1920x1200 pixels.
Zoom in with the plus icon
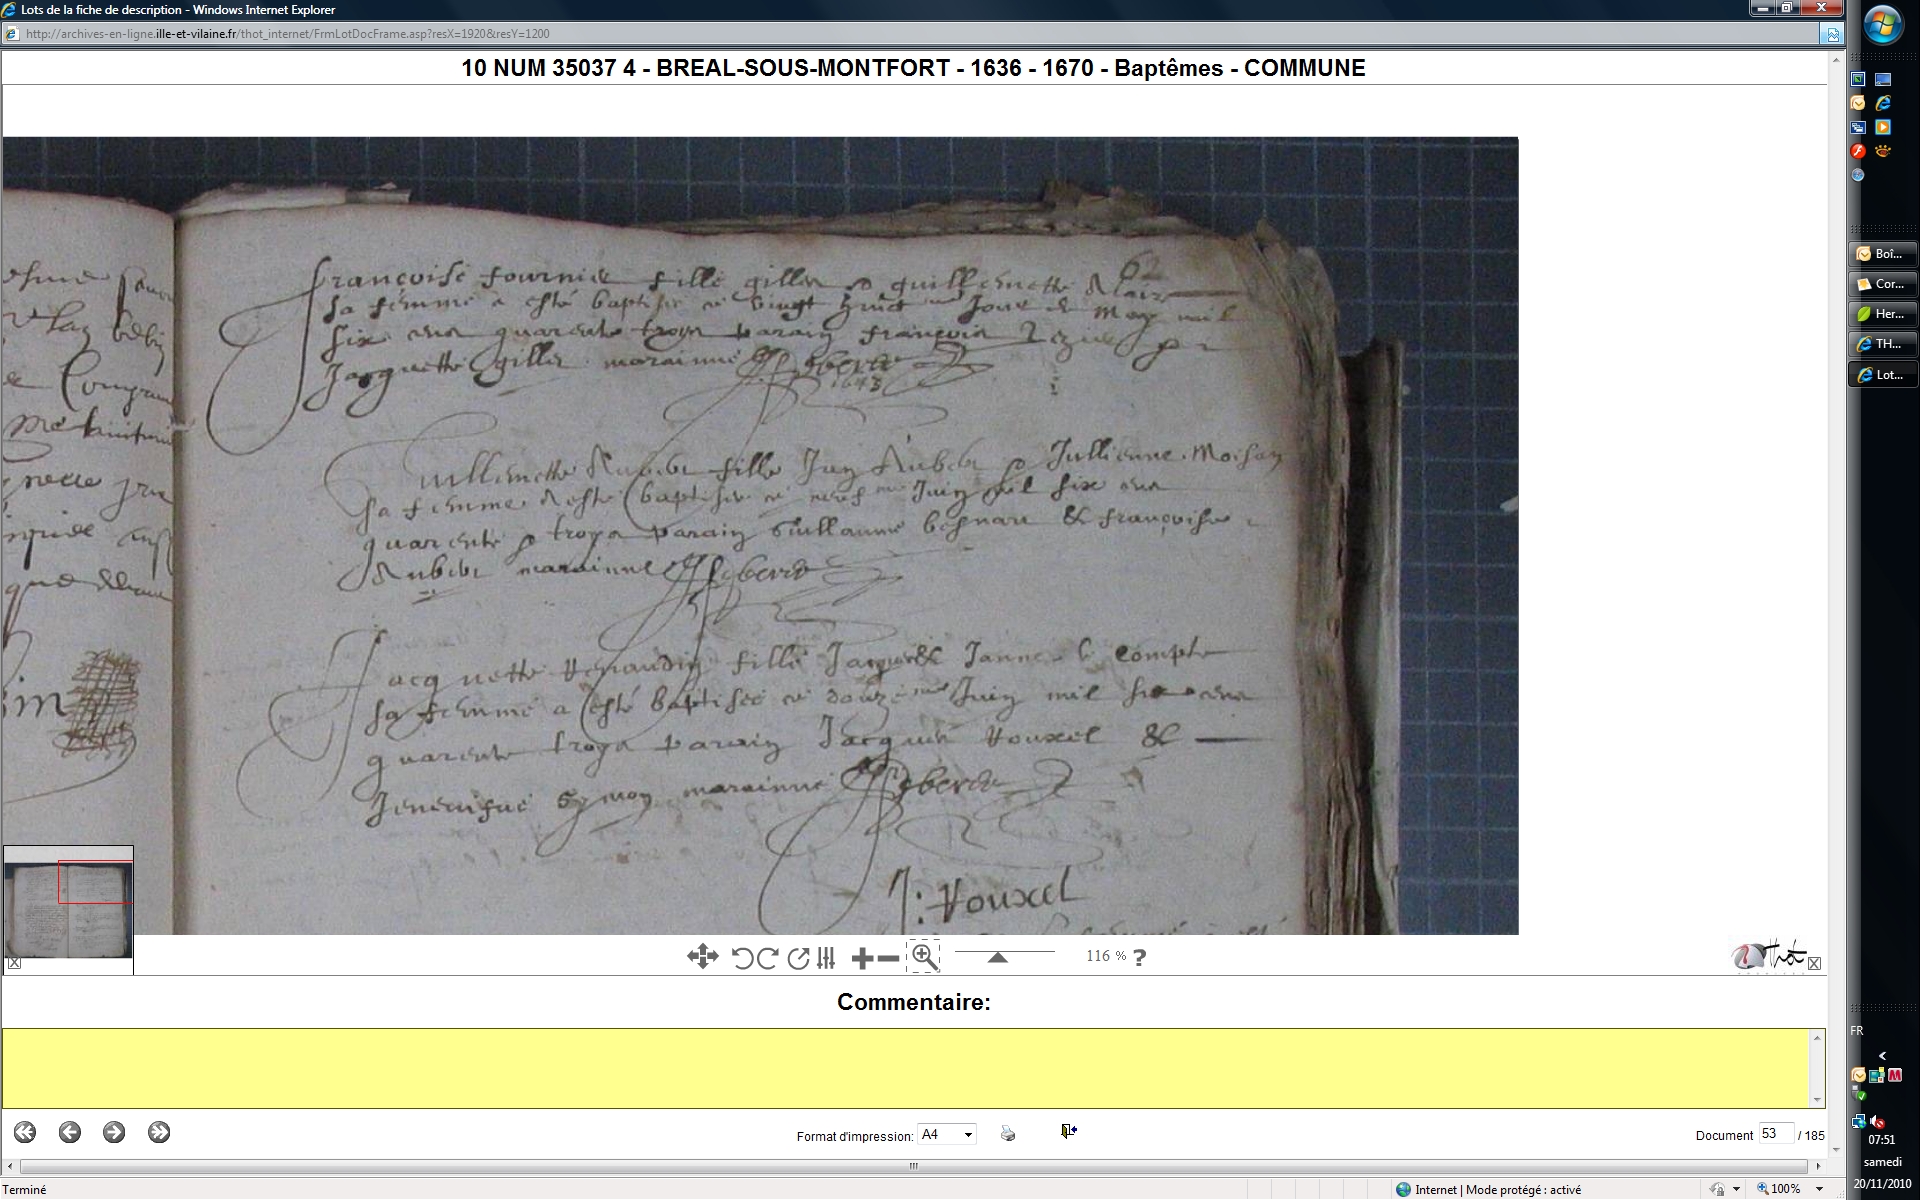point(861,958)
